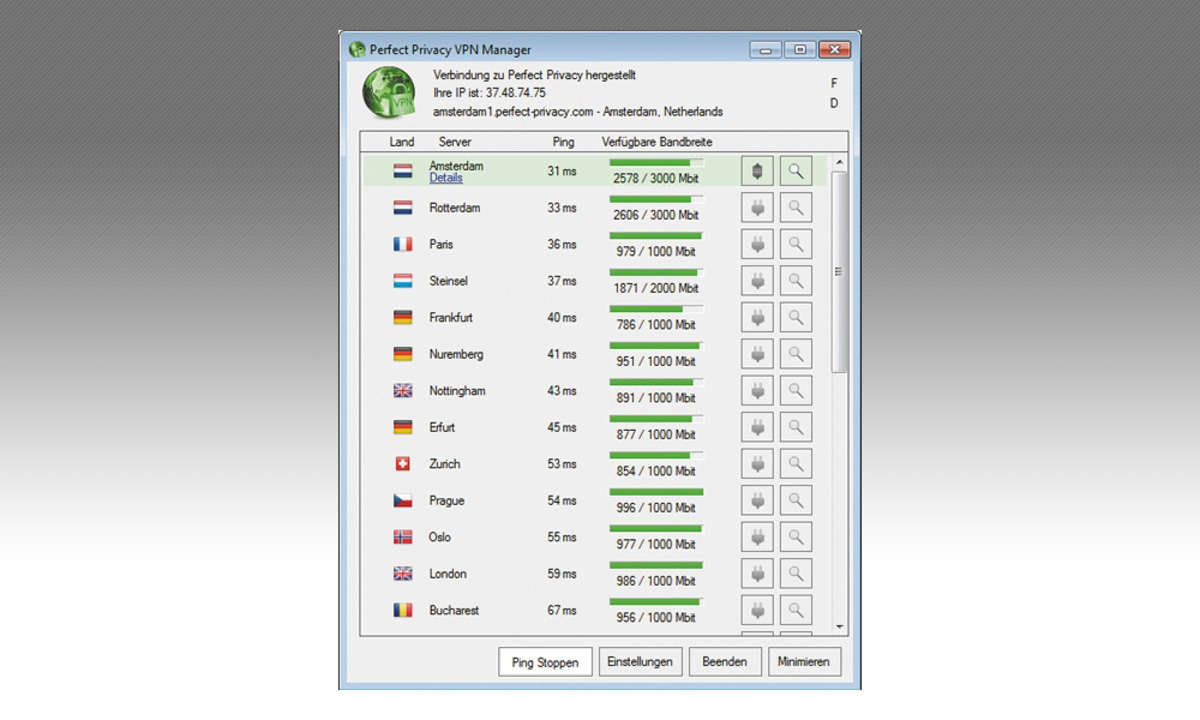Click the Ping Stoppen button

click(545, 662)
